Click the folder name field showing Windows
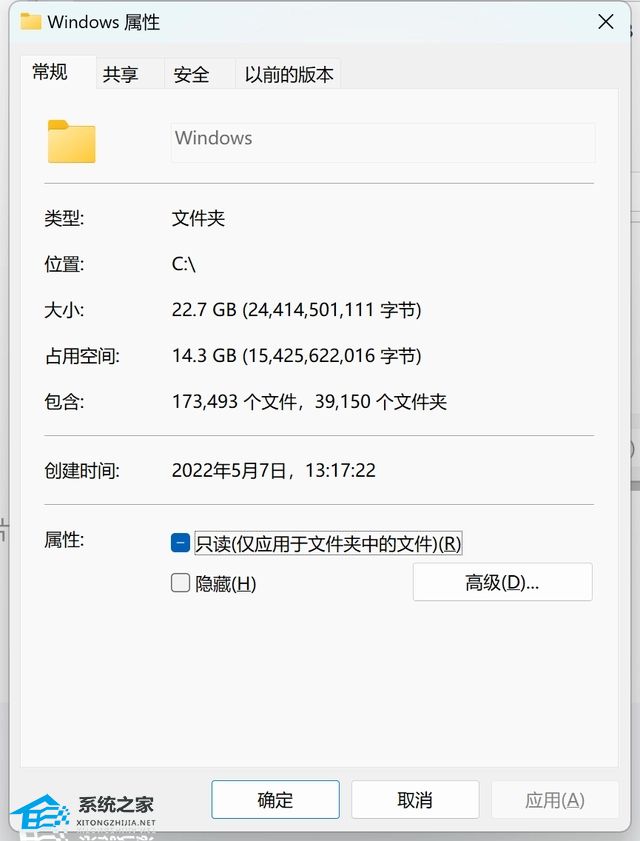This screenshot has height=841, width=640. click(383, 142)
